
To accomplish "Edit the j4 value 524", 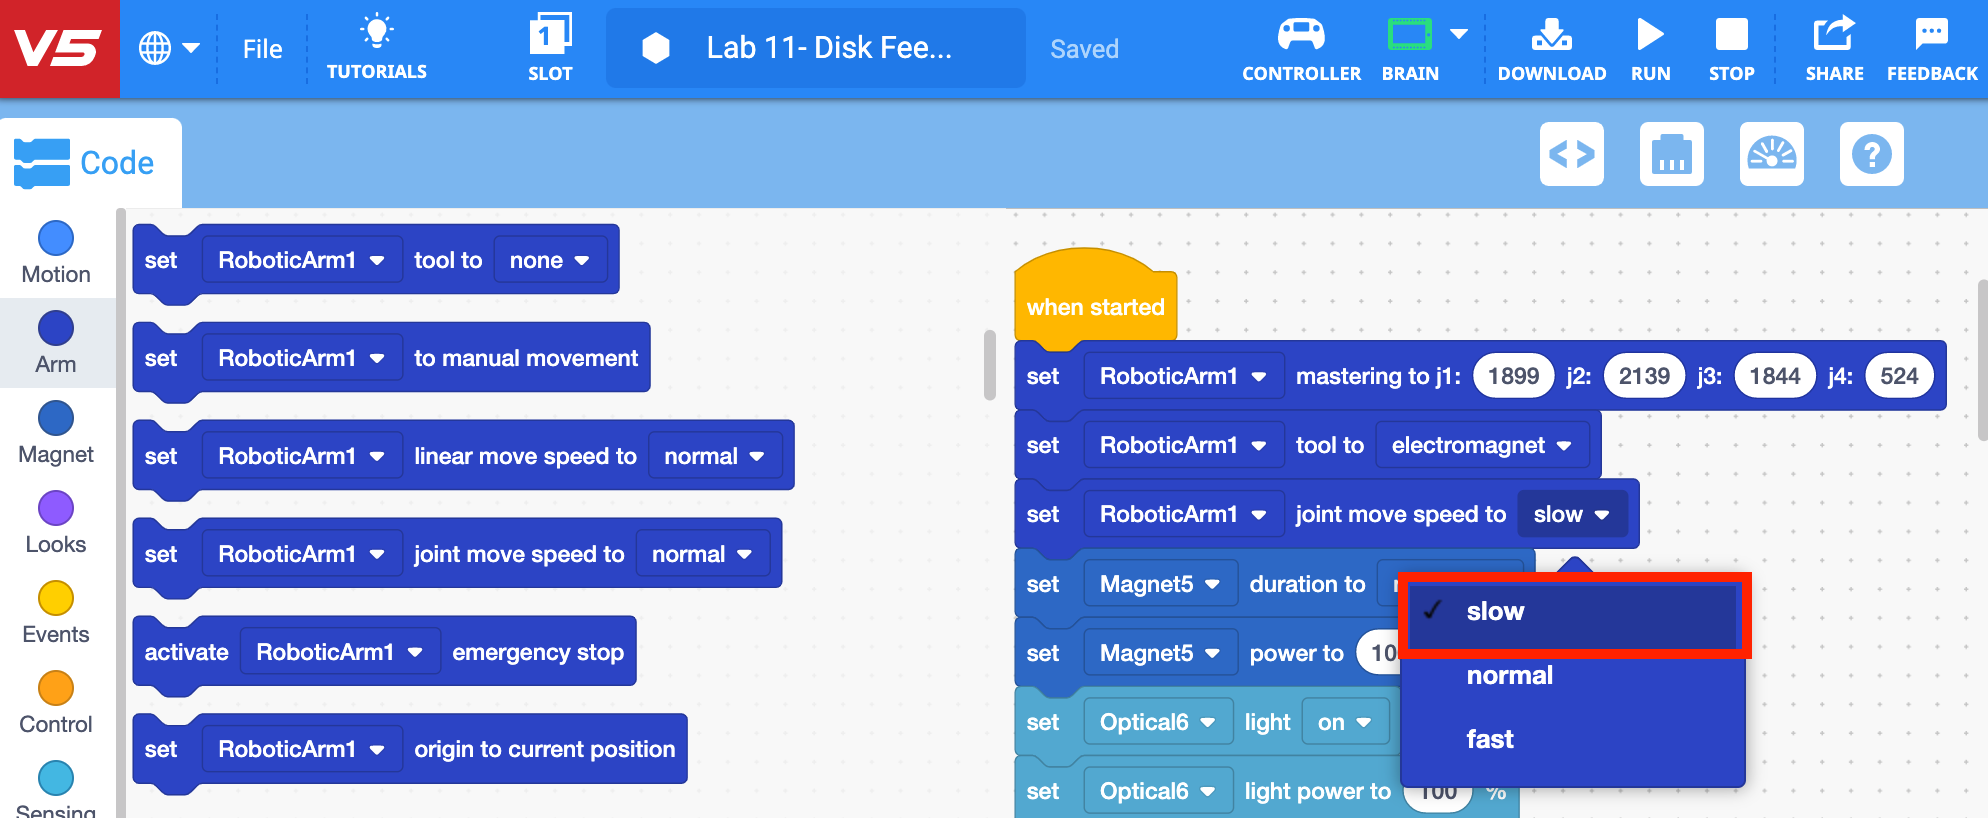I will click(1899, 376).
